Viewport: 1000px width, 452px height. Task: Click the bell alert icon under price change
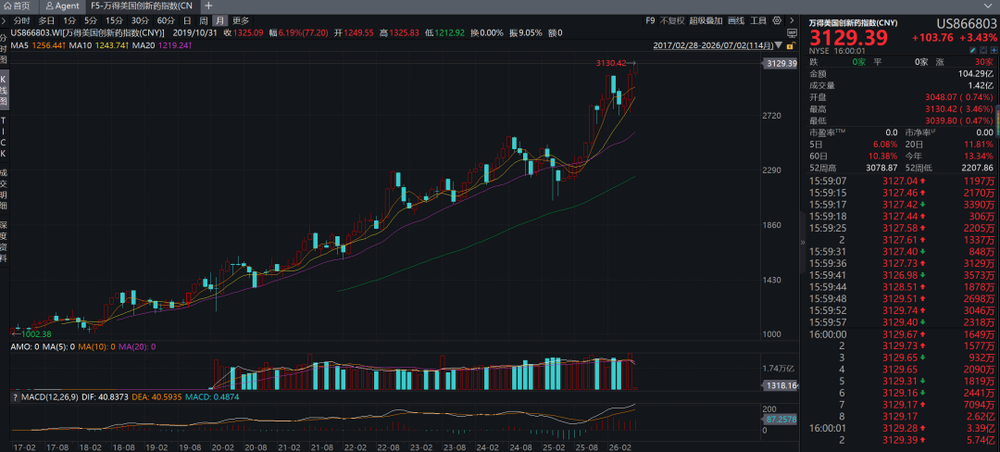[983, 50]
